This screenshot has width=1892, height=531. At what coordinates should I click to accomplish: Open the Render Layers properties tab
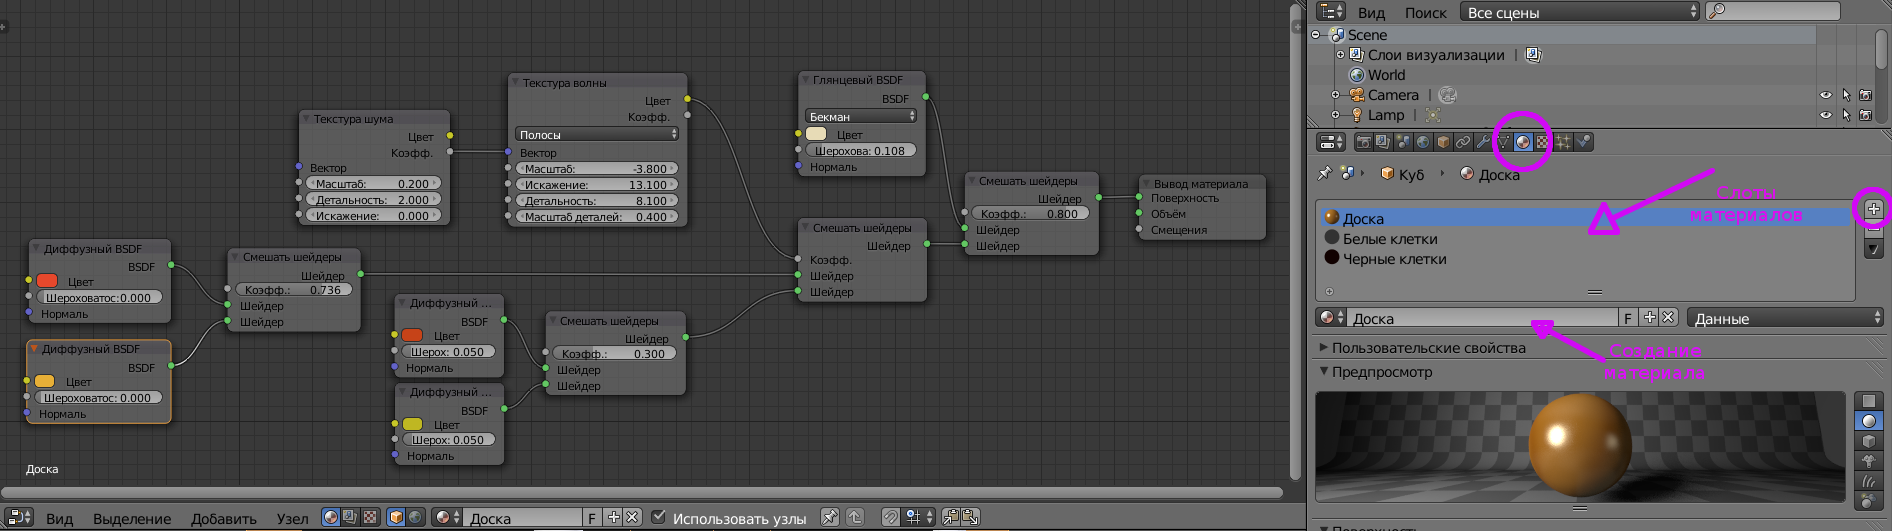click(x=1383, y=142)
